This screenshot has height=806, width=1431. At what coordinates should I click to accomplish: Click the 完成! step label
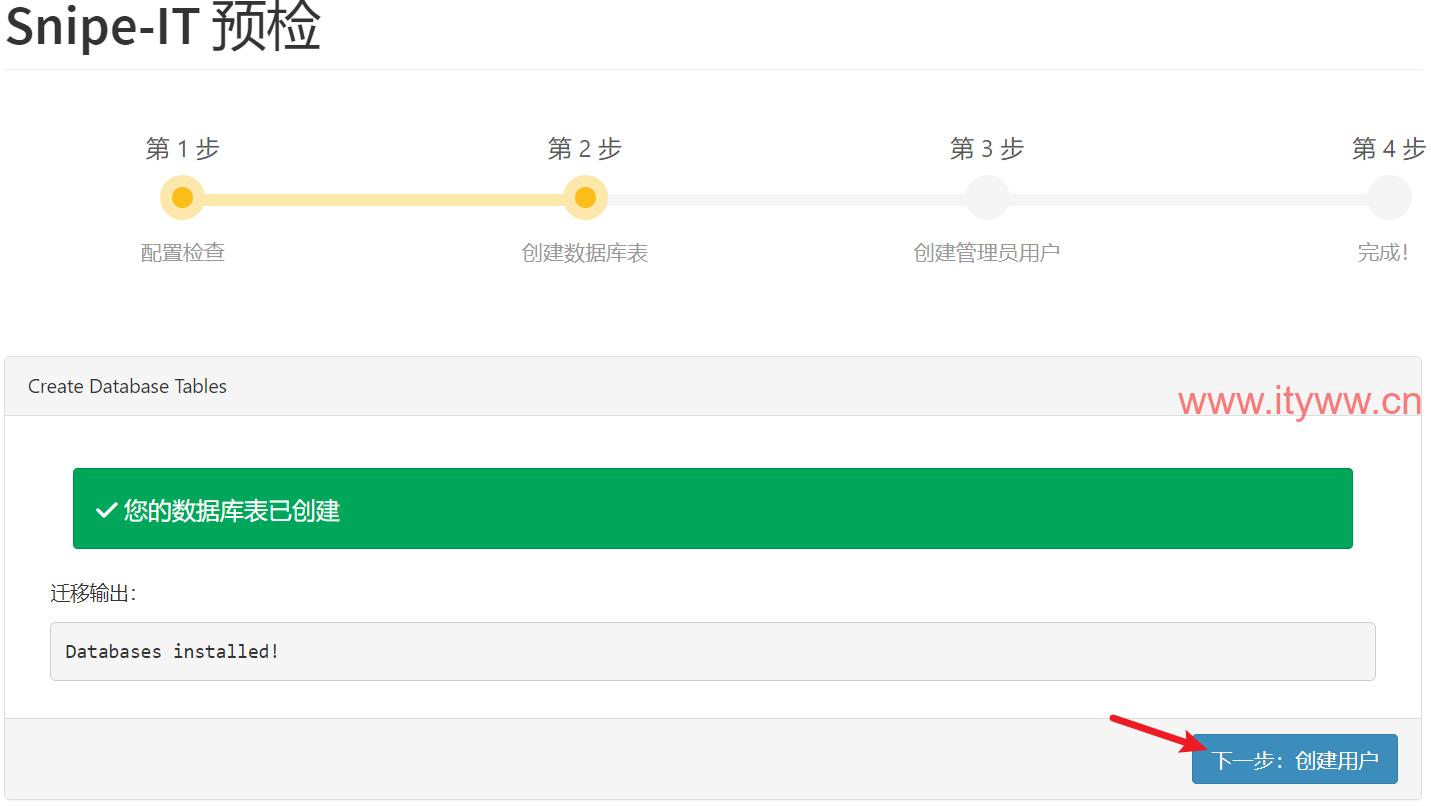1383,253
